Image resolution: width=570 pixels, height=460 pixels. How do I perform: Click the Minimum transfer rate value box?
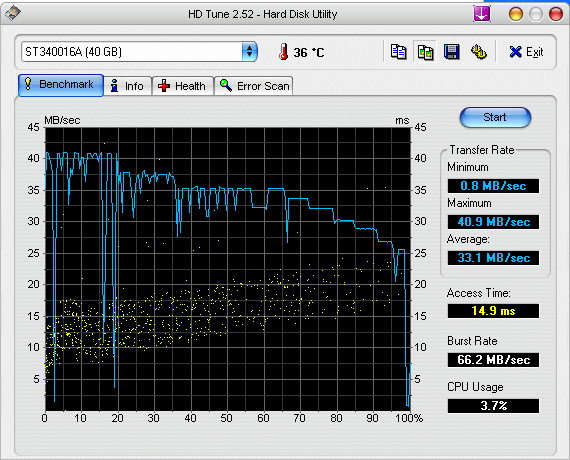click(493, 186)
